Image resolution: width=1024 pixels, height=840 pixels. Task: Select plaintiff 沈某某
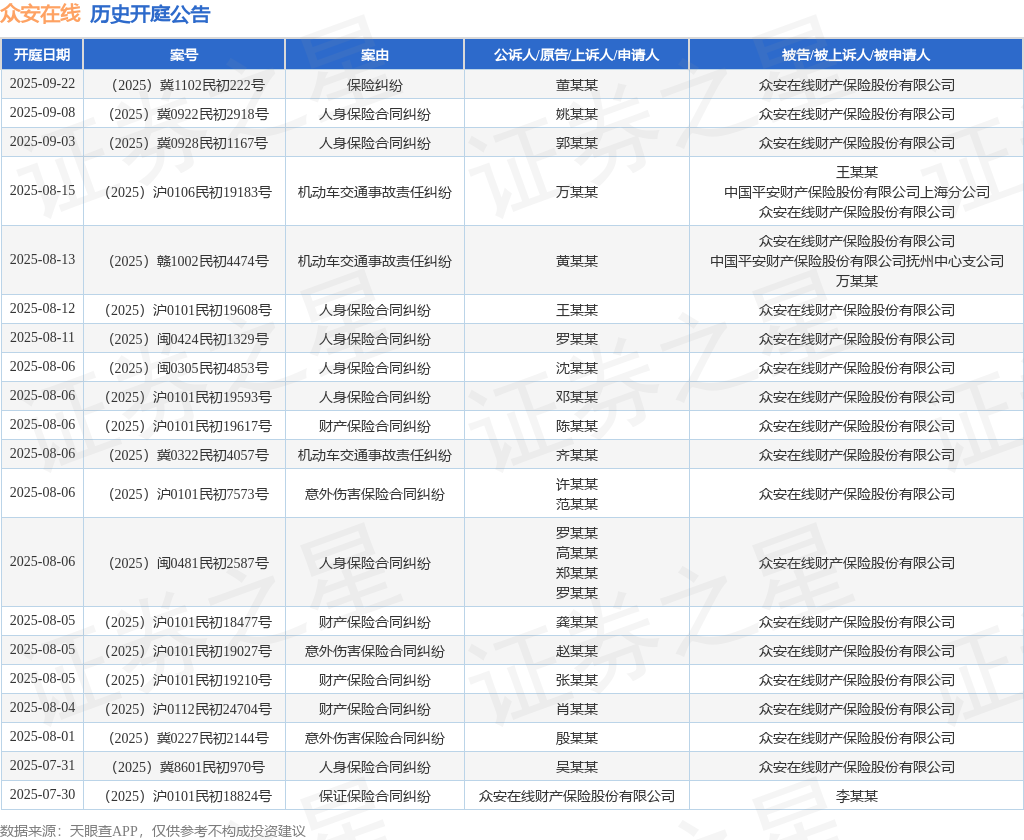coord(577,368)
